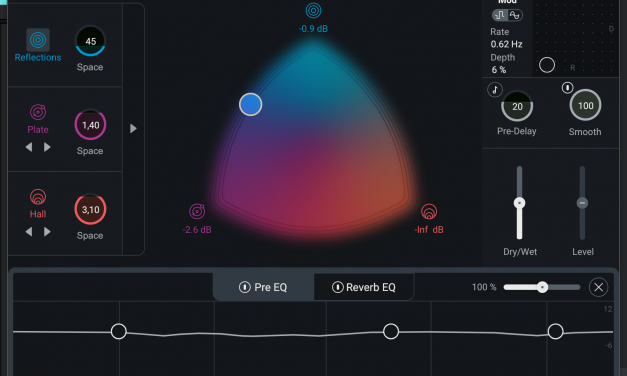Screen dimensions: 627x376
Task: Select the rightmost EQ node
Action: click(555, 332)
